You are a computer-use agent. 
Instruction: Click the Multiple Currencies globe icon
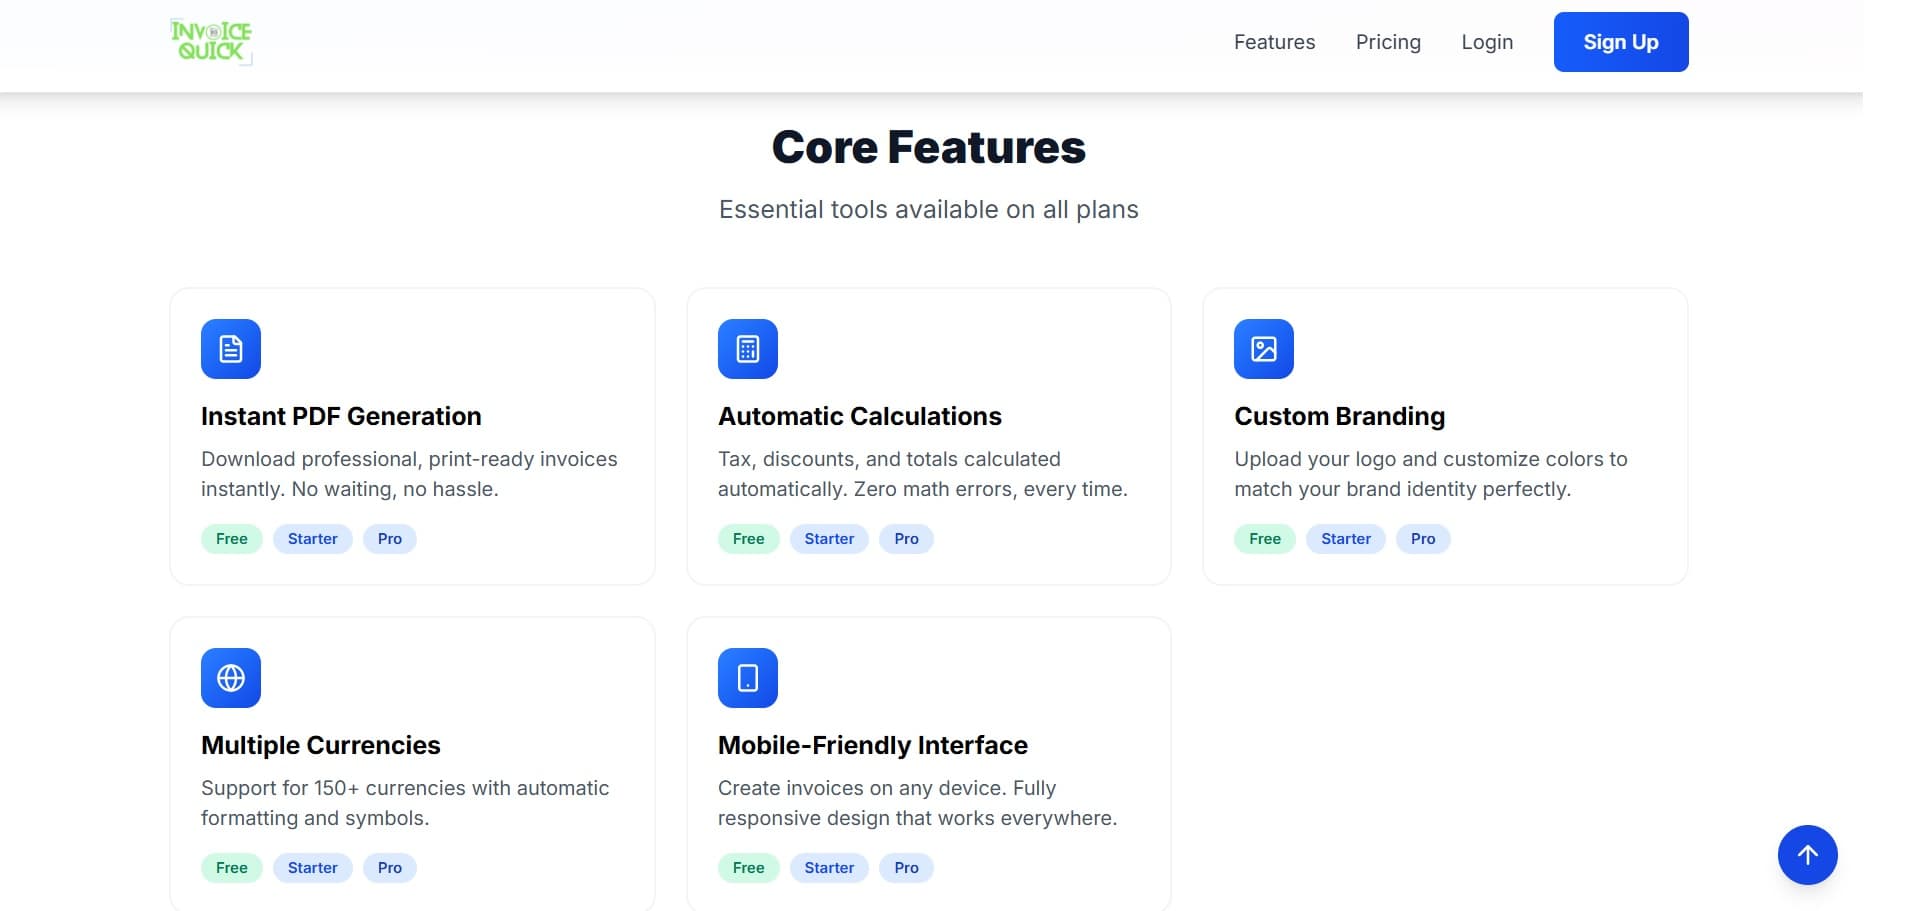click(230, 677)
